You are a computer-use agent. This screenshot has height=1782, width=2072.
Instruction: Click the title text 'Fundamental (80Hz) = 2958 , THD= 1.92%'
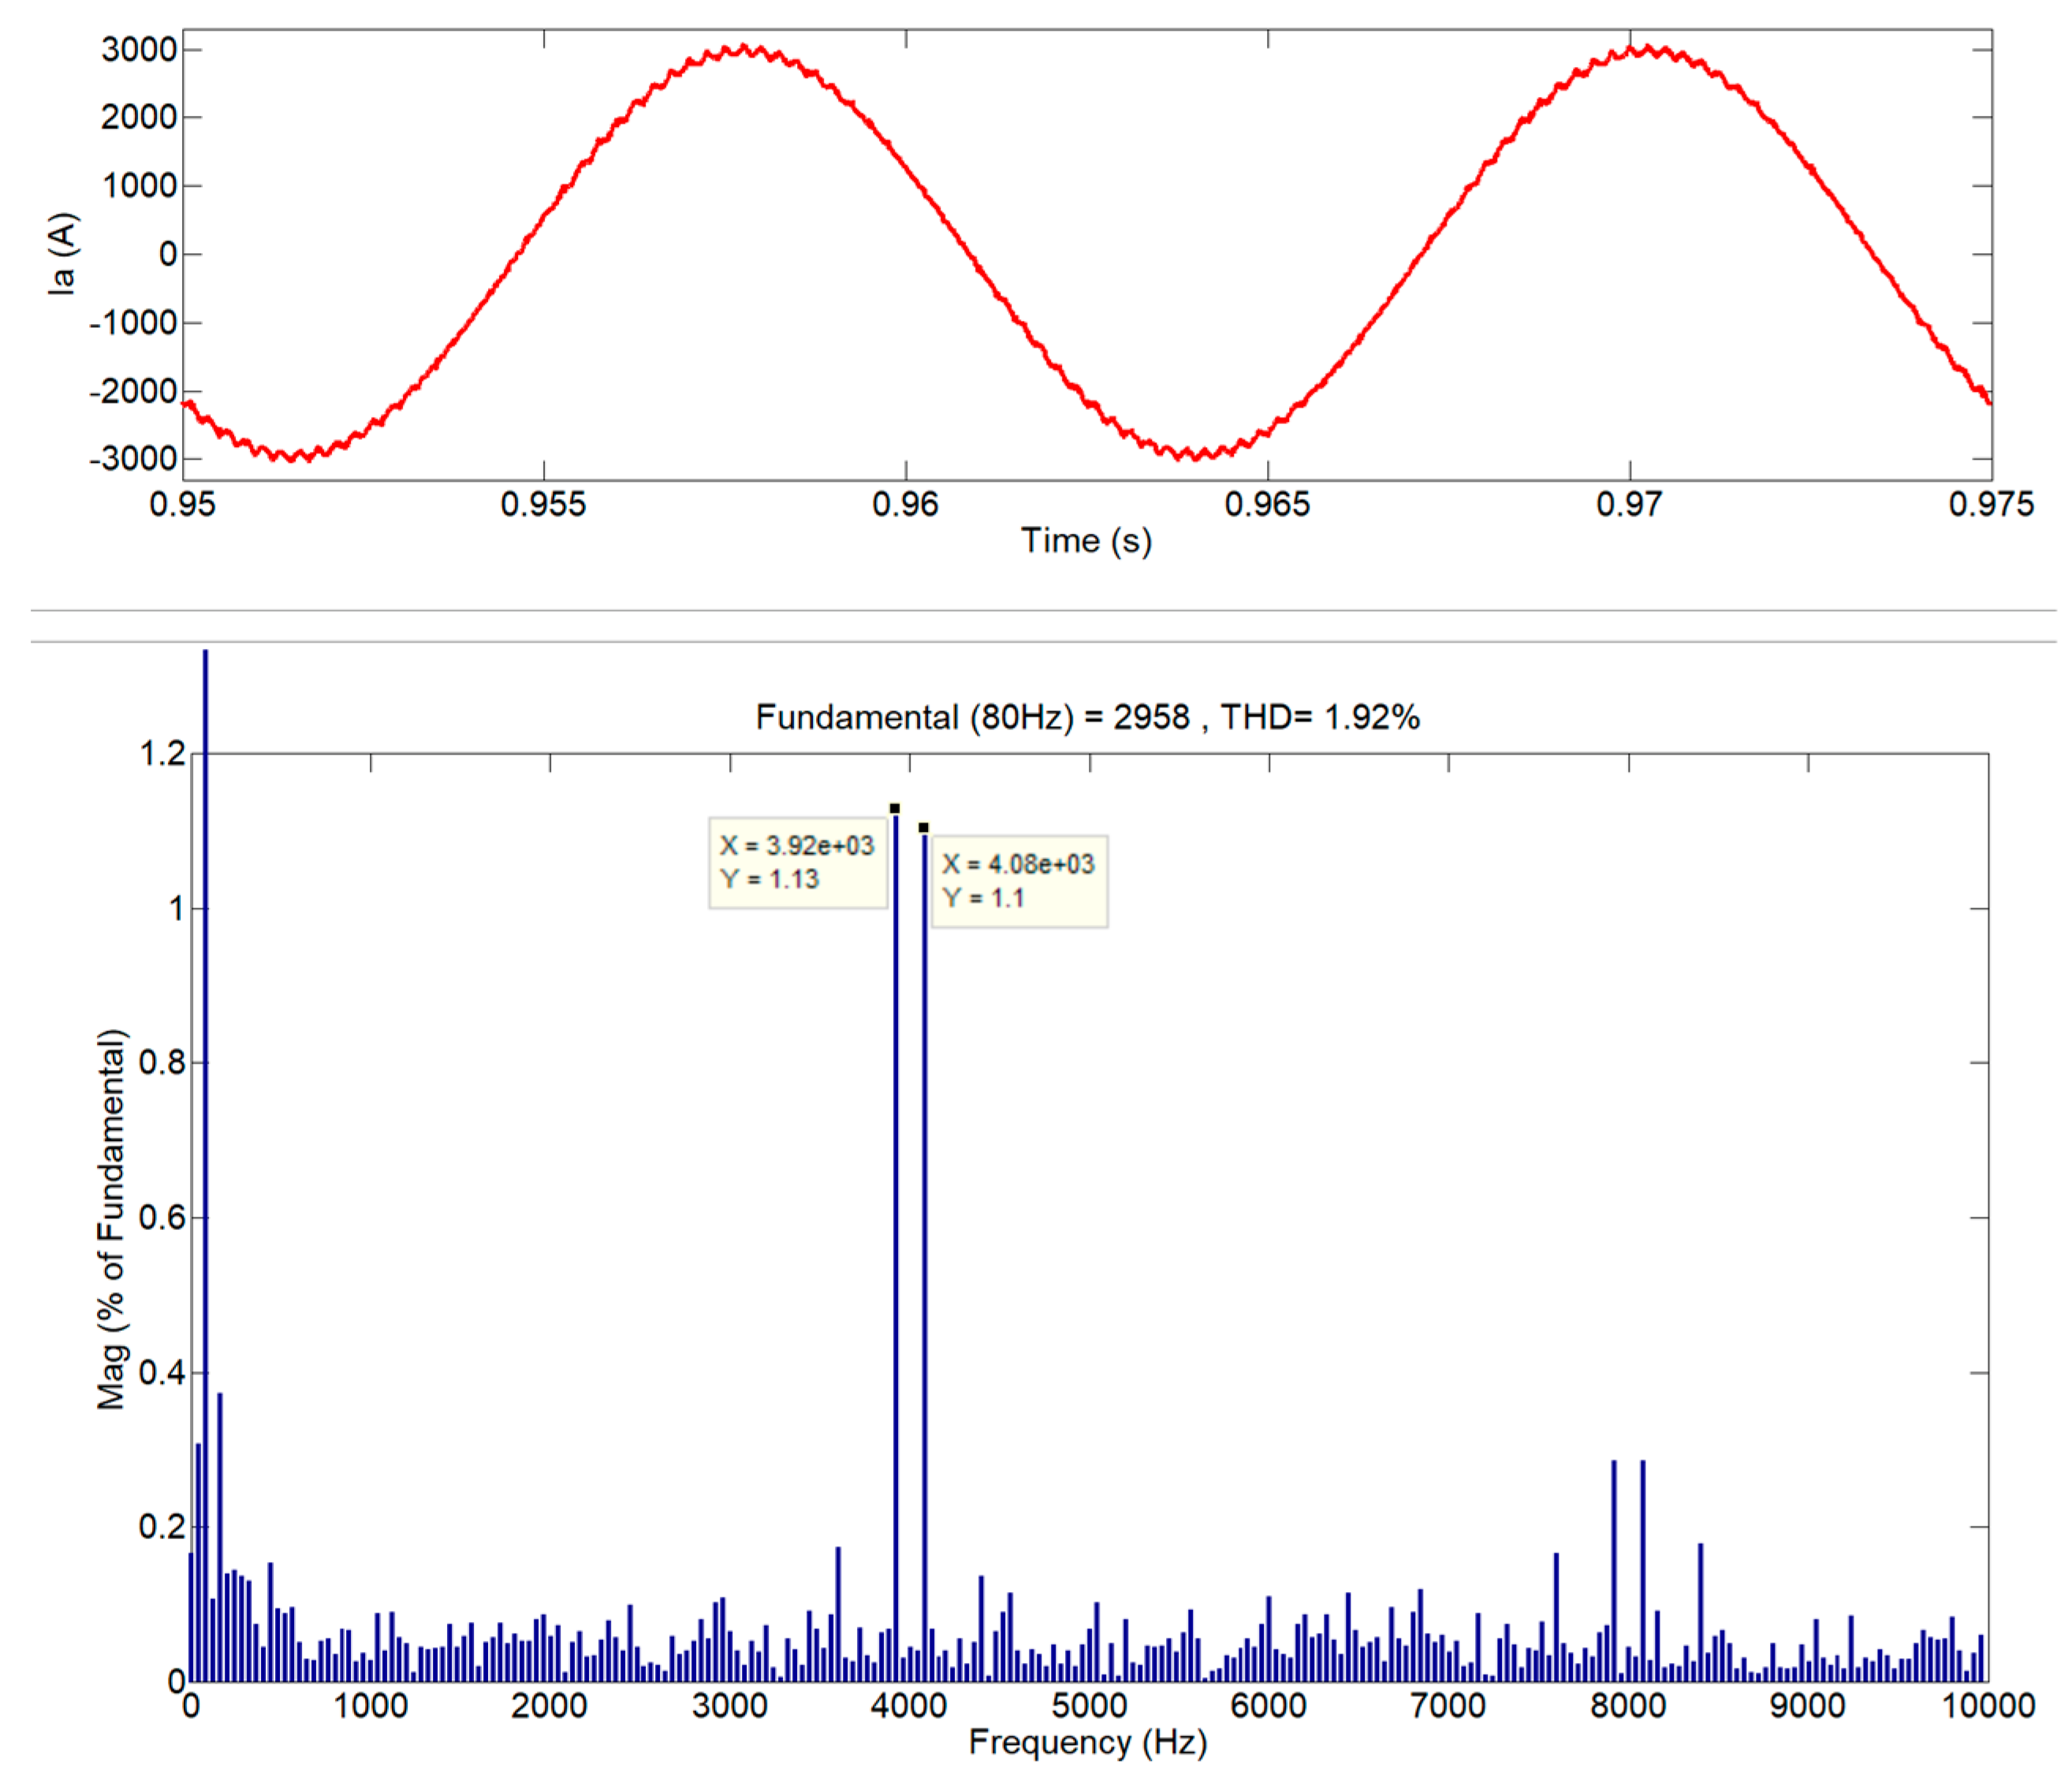click(x=1087, y=717)
